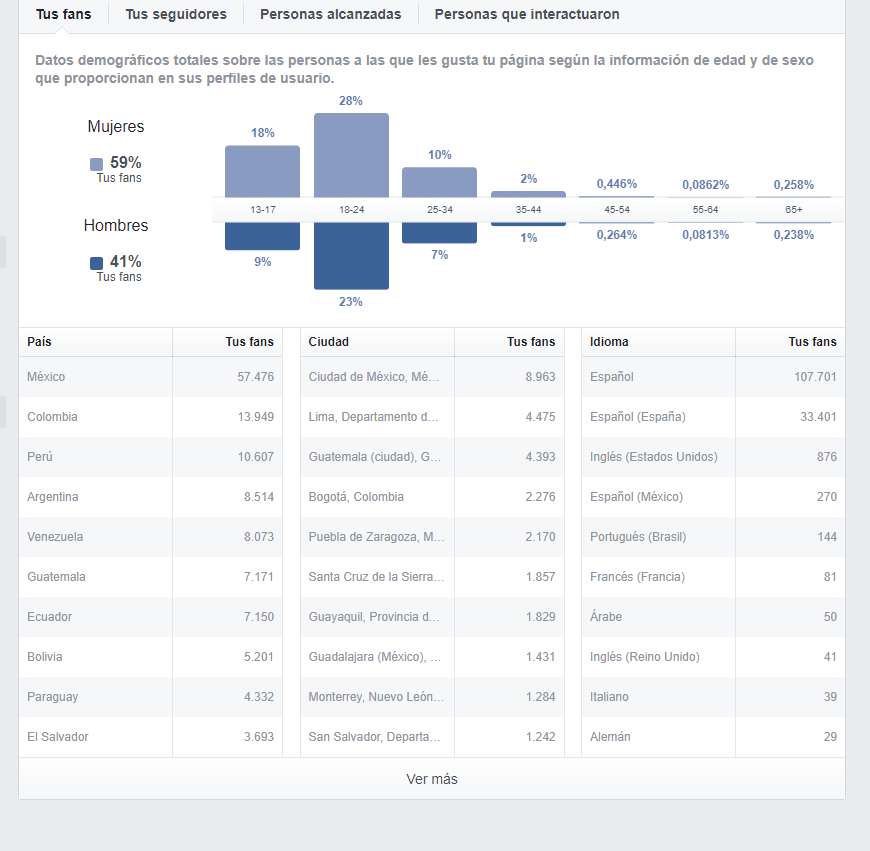Click the Hombres legend color swatch

tap(97, 263)
